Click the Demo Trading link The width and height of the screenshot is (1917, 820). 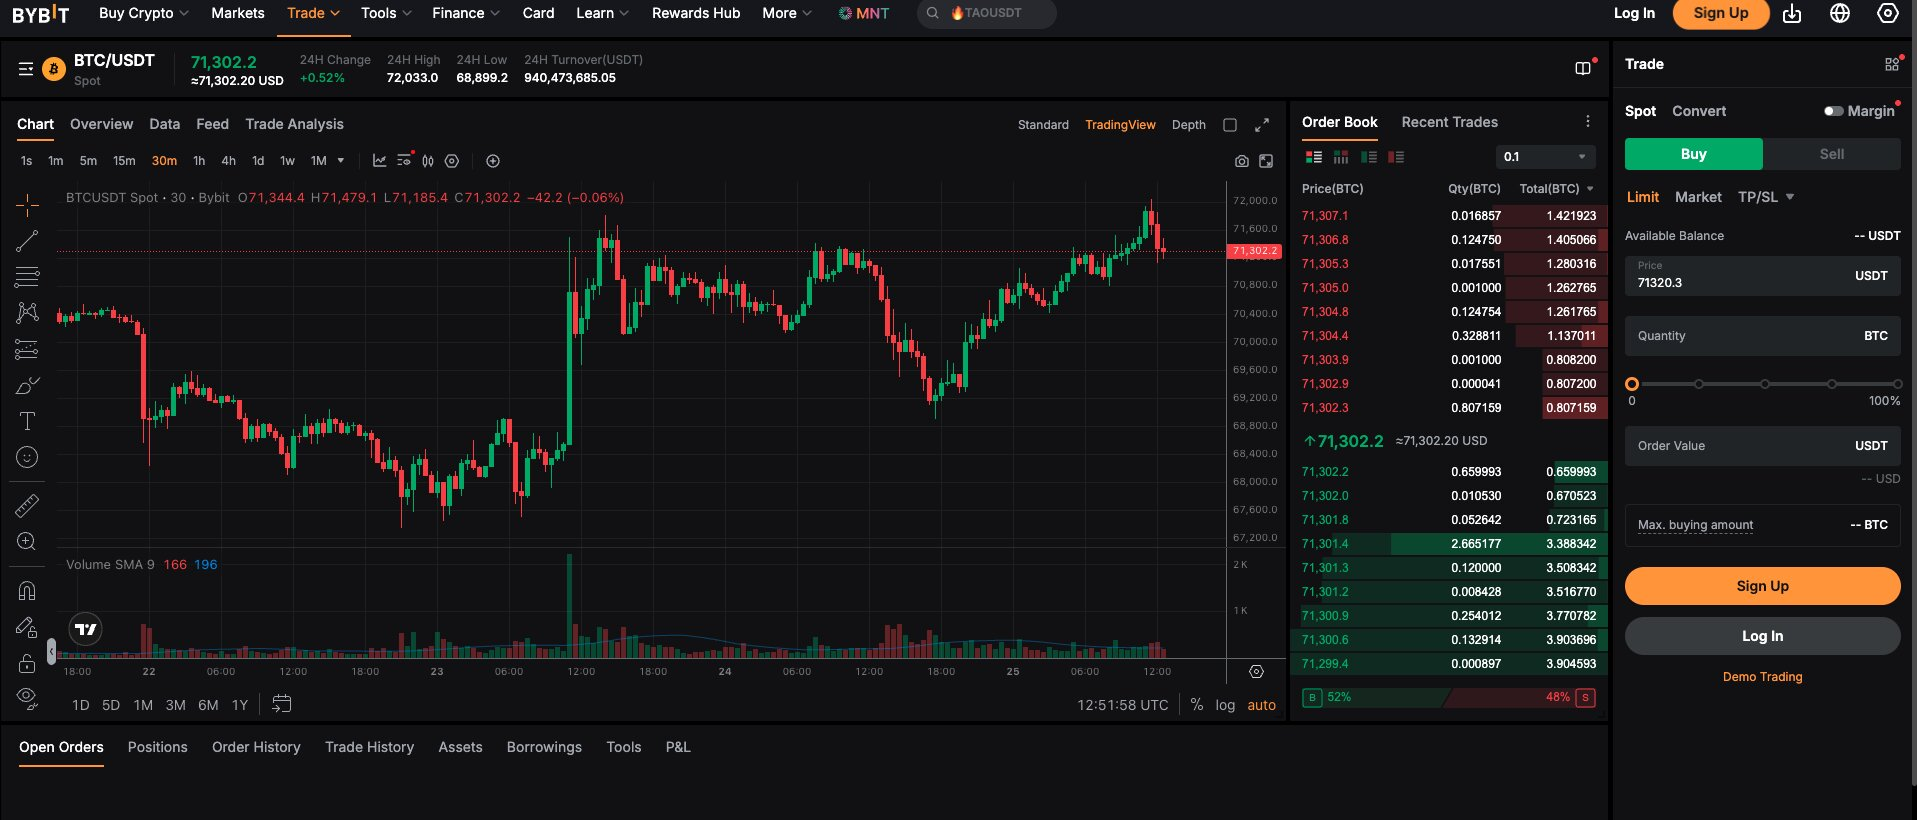click(1762, 677)
